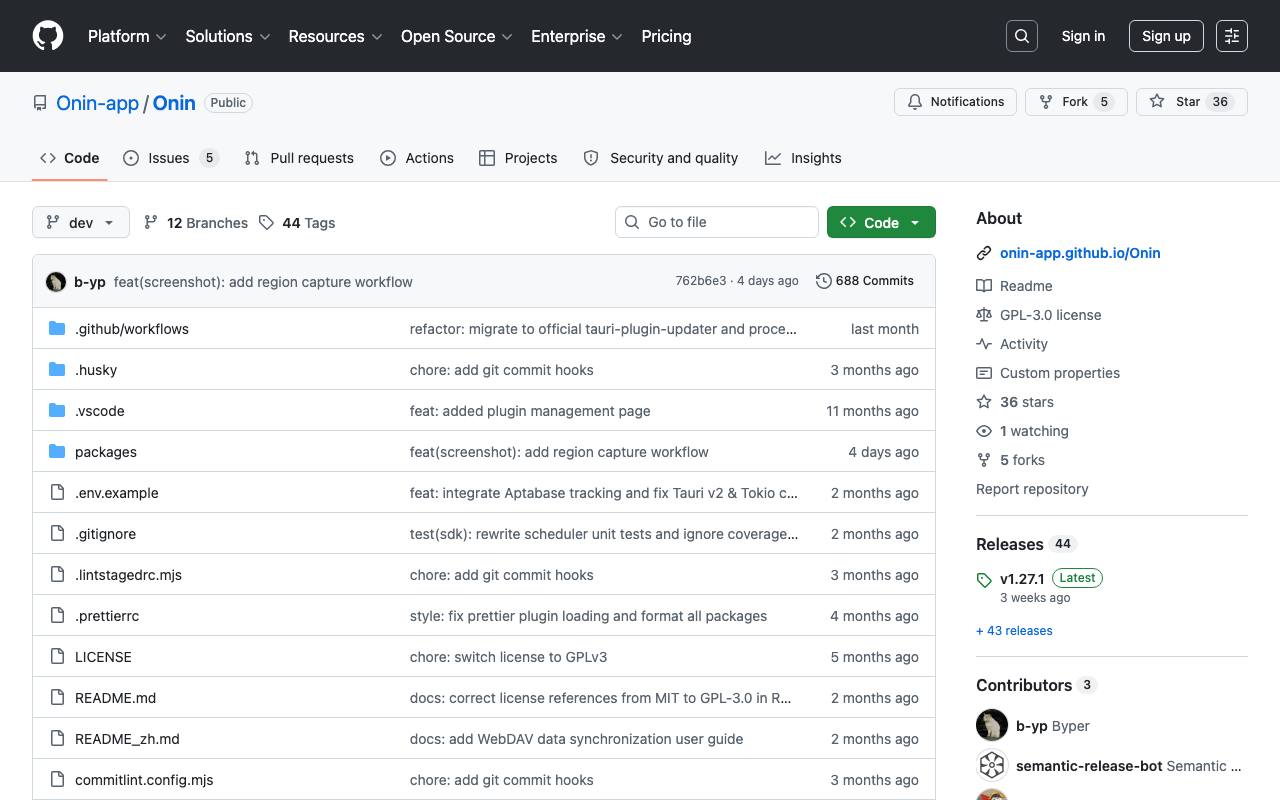Open the Releases heading link

(1010, 544)
